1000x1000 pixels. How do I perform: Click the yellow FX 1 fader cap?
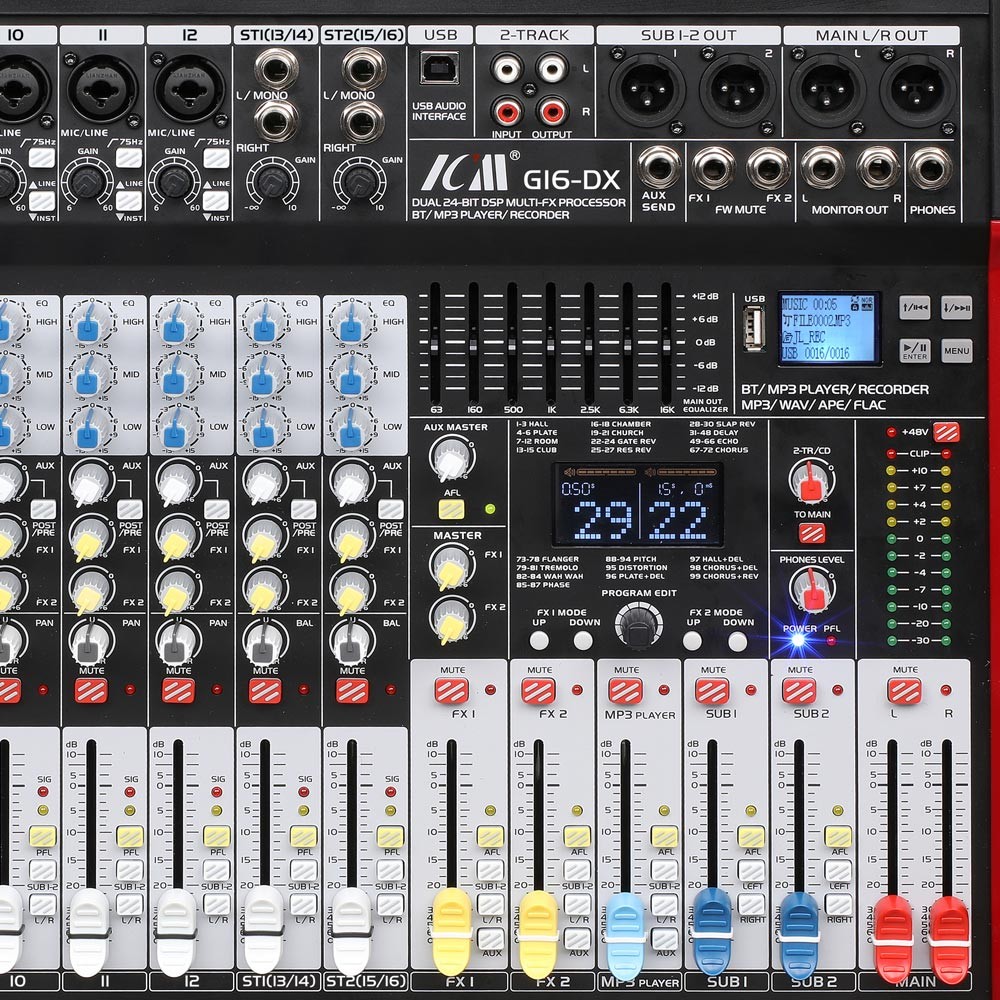(452, 932)
